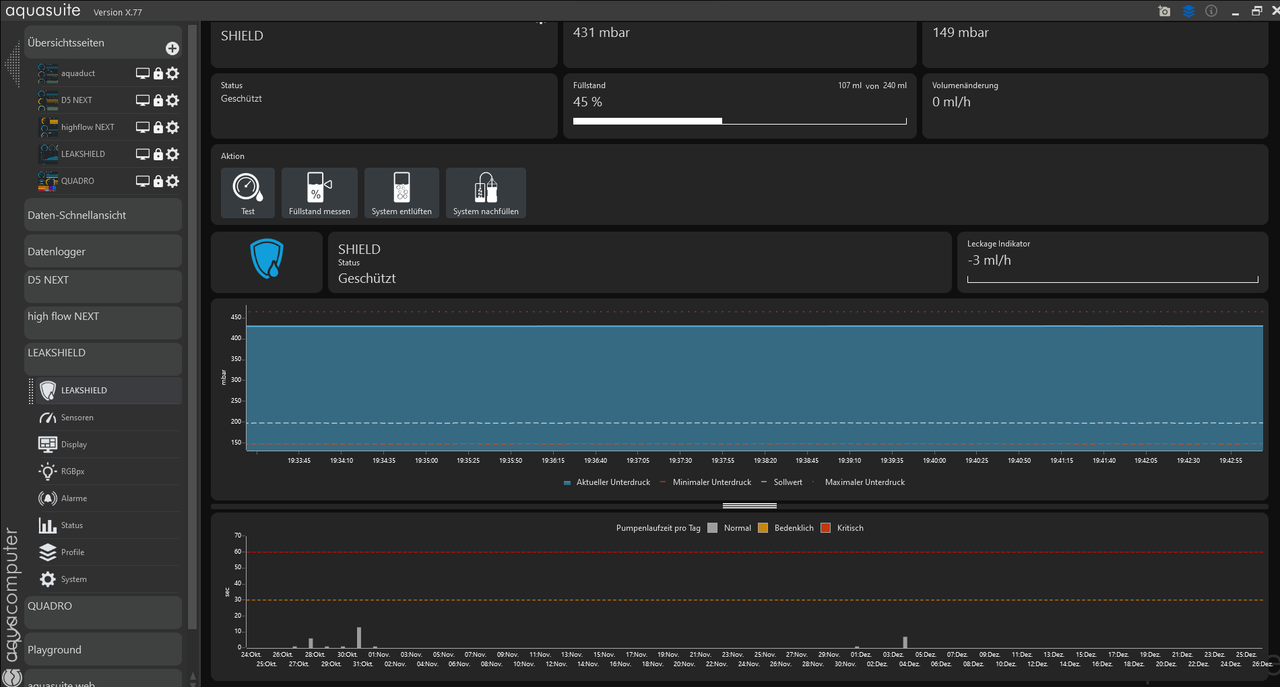
Task: Expand the high flow NEXT device section
Action: tap(103, 322)
